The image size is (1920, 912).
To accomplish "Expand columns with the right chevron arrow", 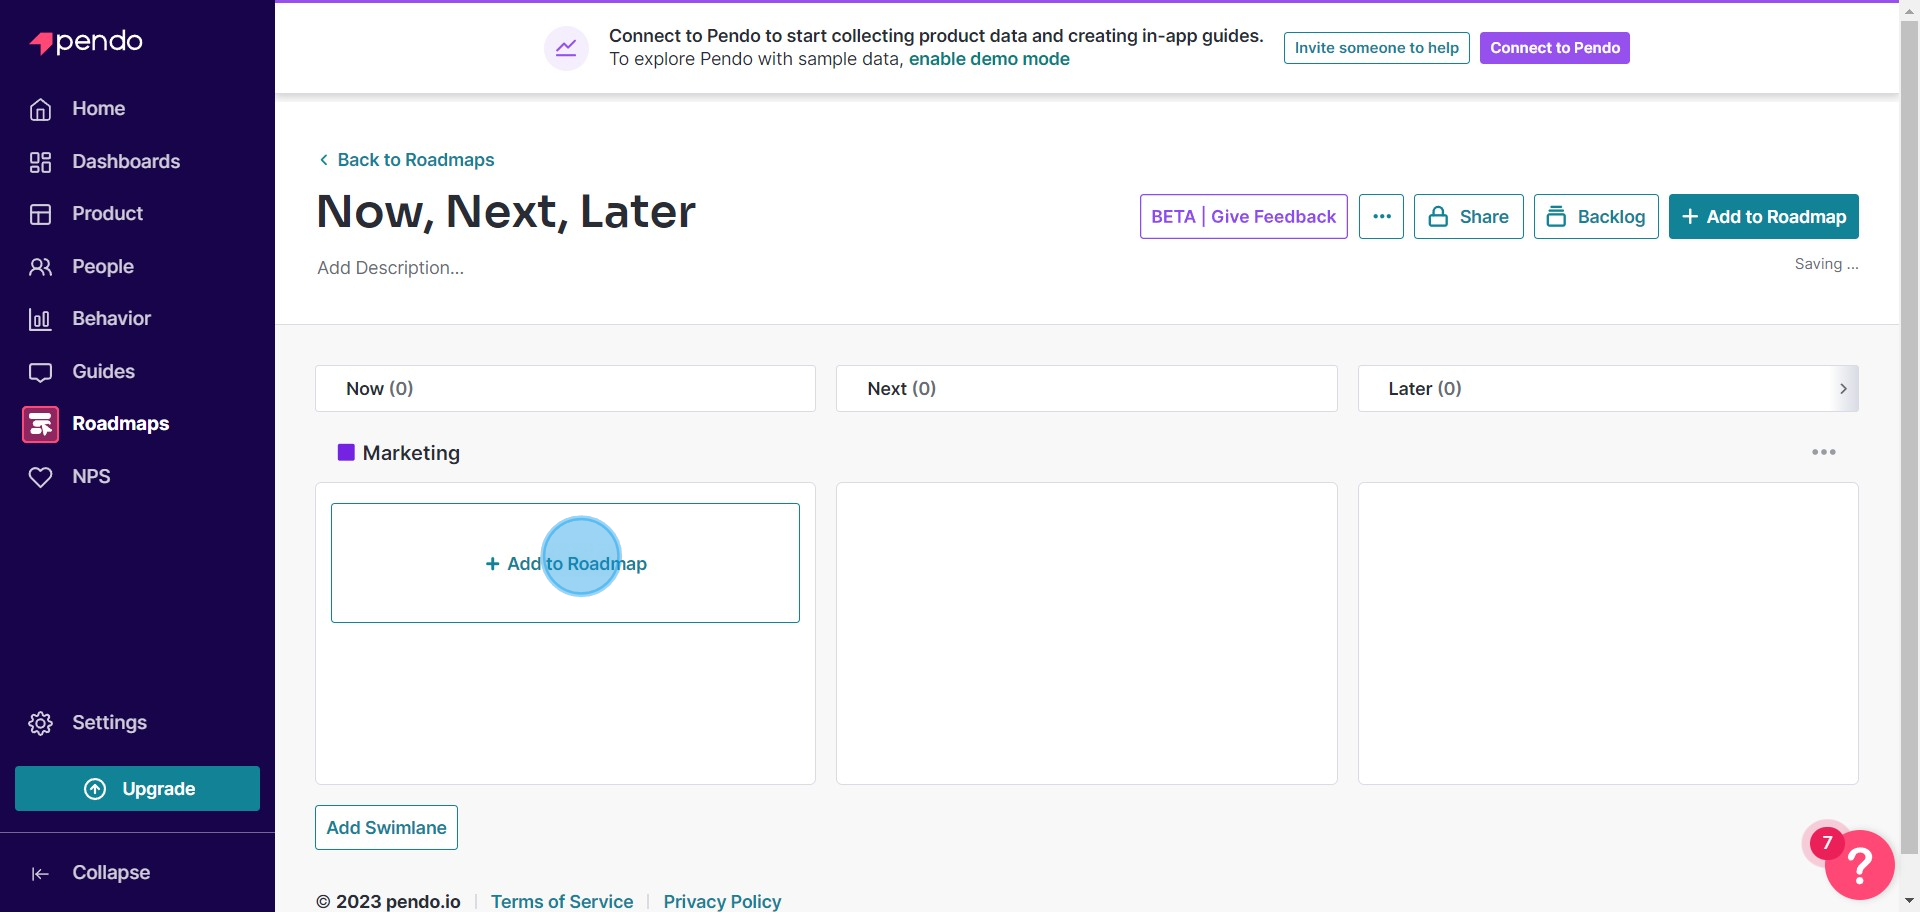I will pos(1843,389).
